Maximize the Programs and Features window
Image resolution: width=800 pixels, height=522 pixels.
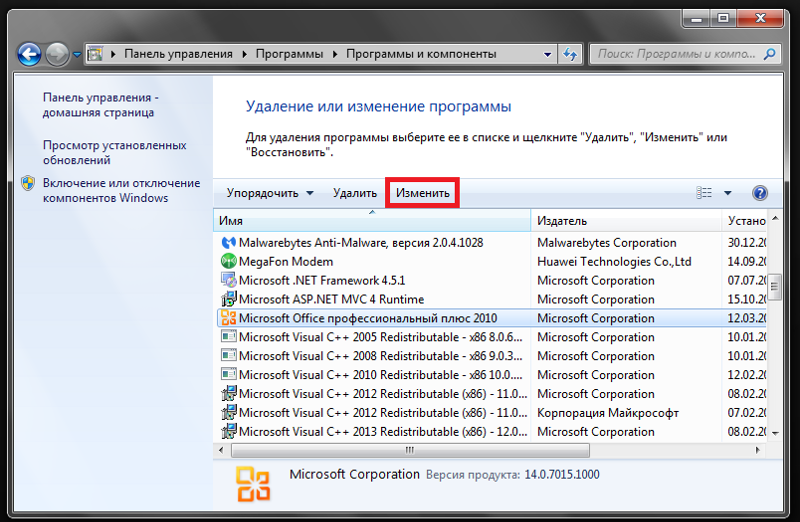pyautogui.click(x=723, y=18)
